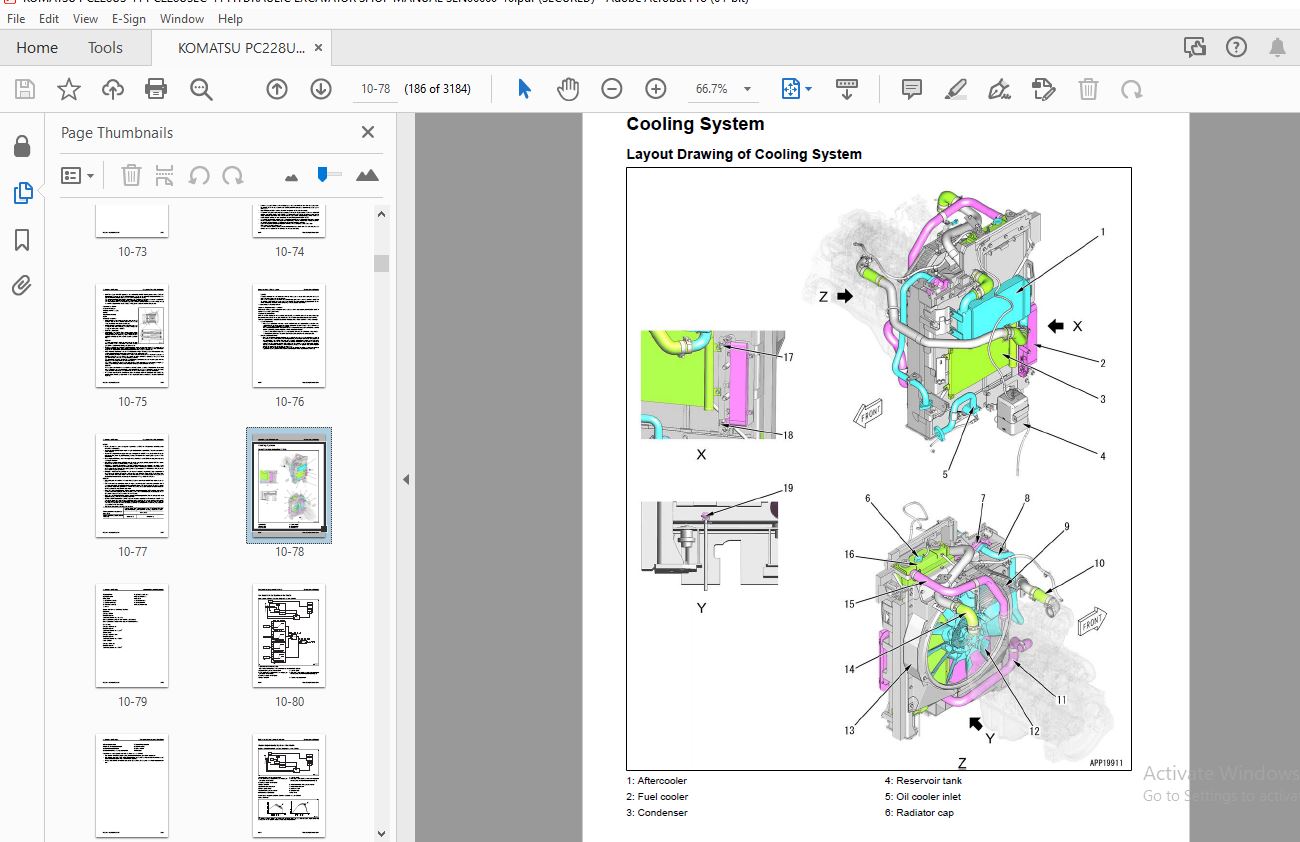Click the lock security icon in sidebar

22,147
